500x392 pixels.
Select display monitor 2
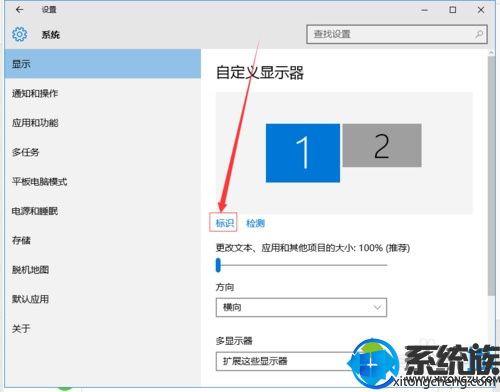[x=382, y=145]
